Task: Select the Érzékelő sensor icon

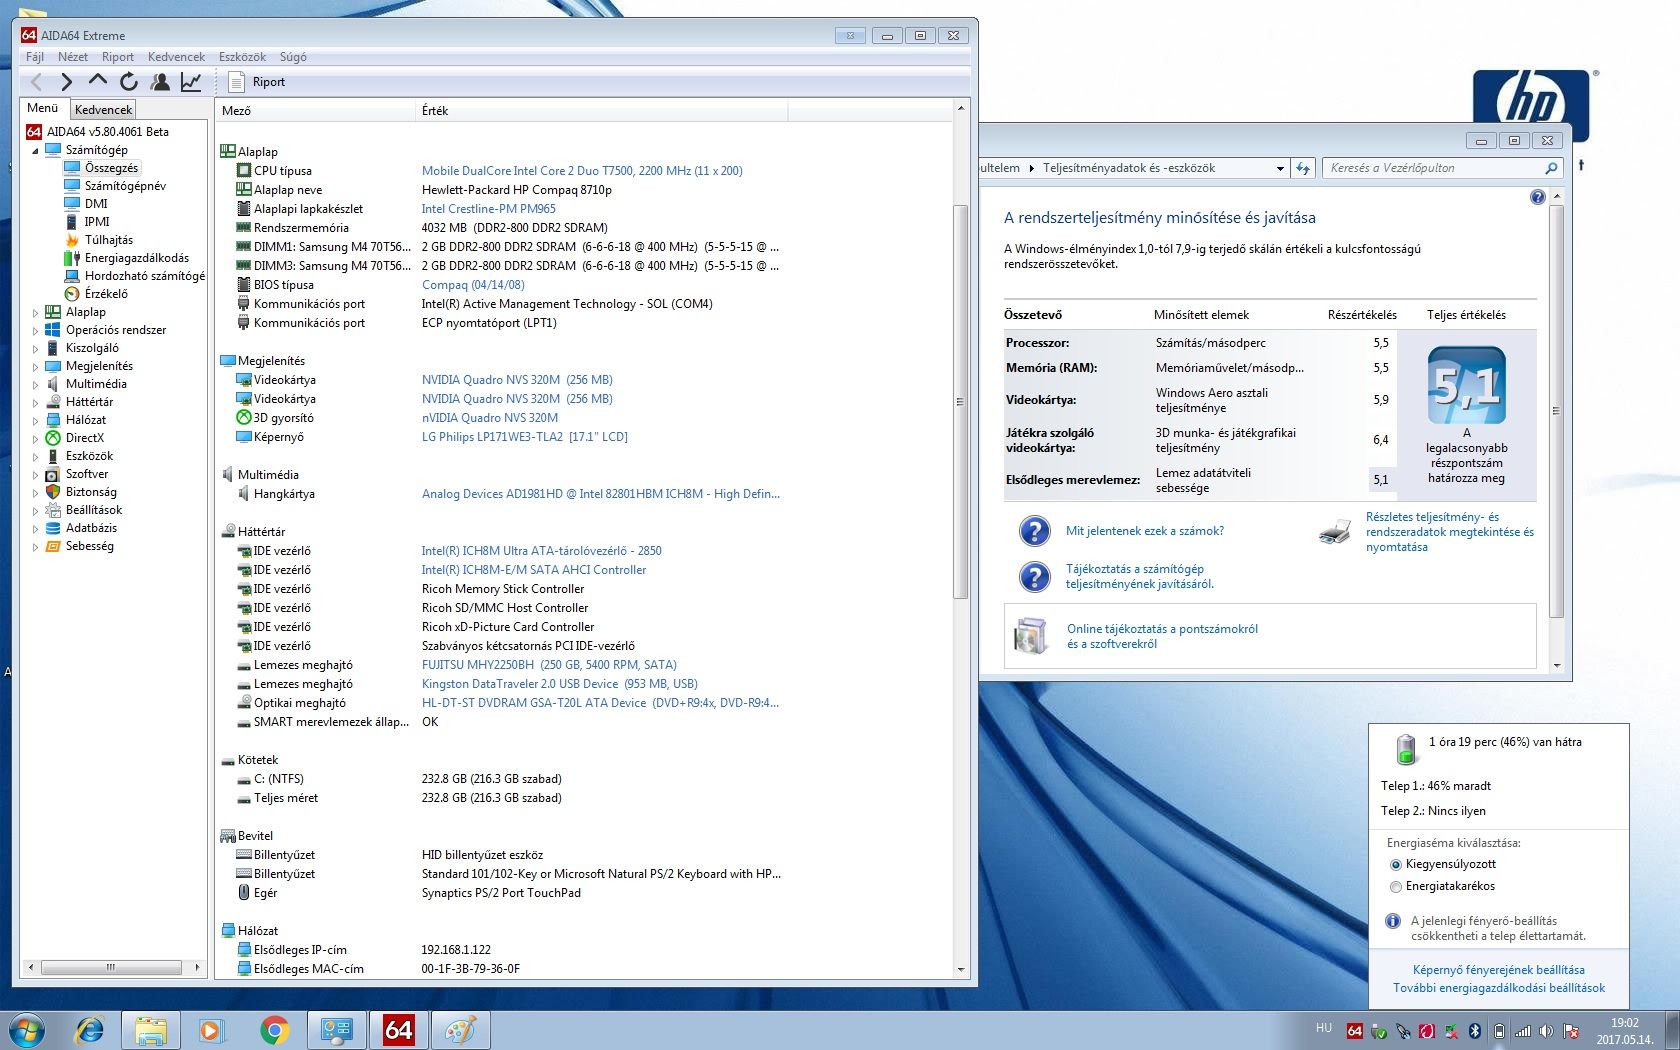Action: click(72, 294)
